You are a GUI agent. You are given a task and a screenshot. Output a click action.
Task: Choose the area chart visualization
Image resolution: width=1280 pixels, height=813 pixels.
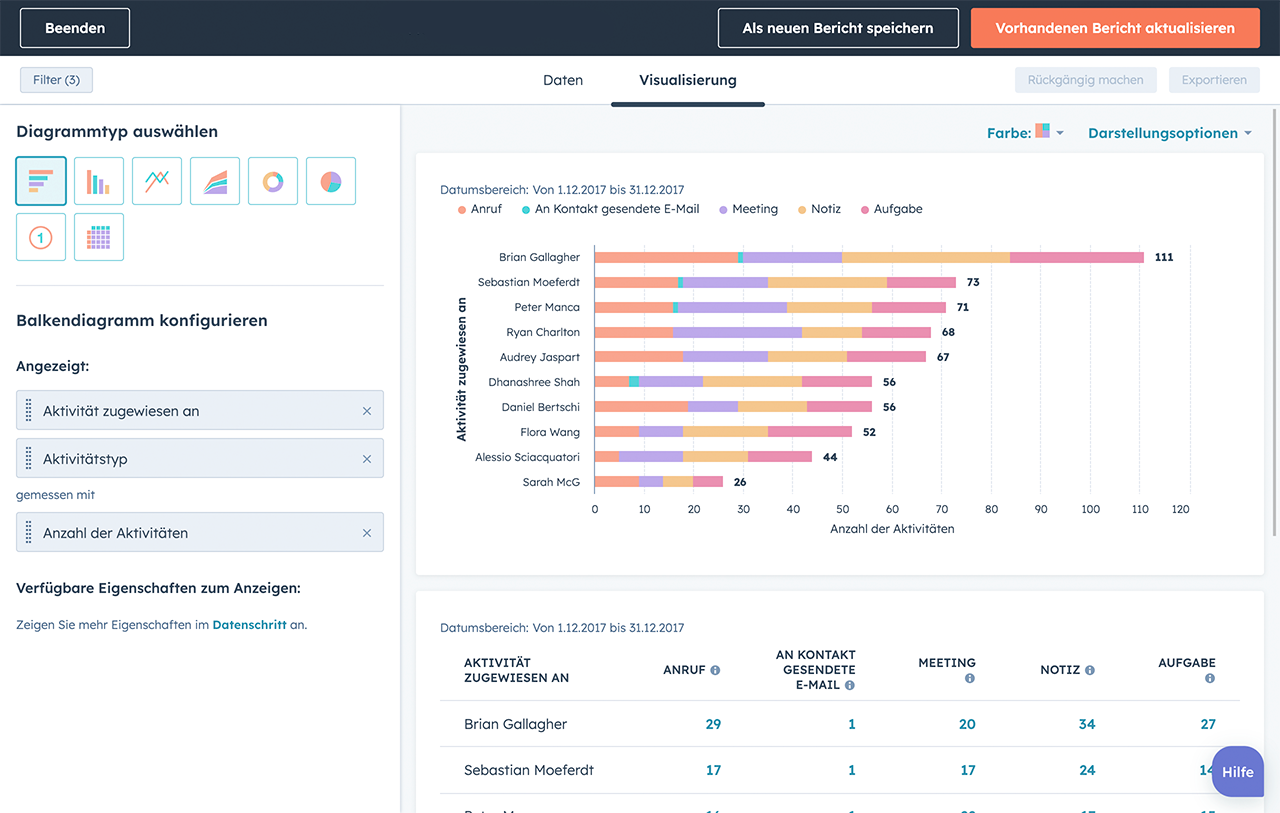point(214,181)
